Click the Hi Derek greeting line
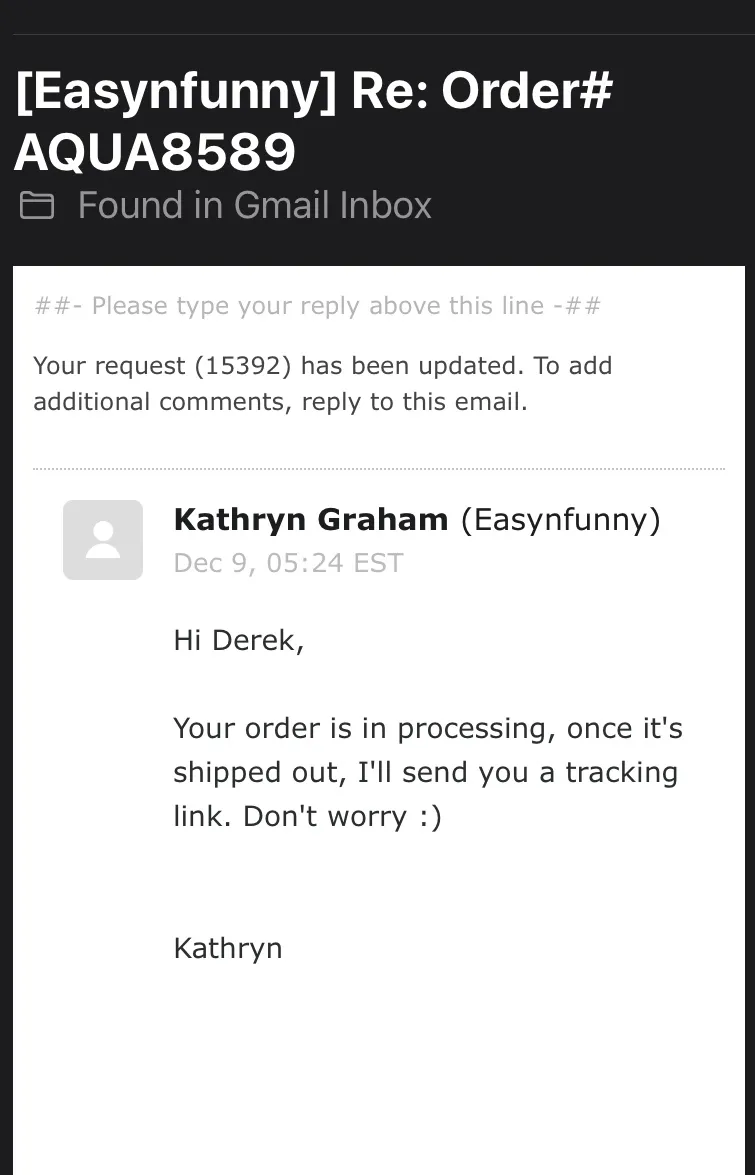Screen dimensions: 755x1175 click(239, 641)
